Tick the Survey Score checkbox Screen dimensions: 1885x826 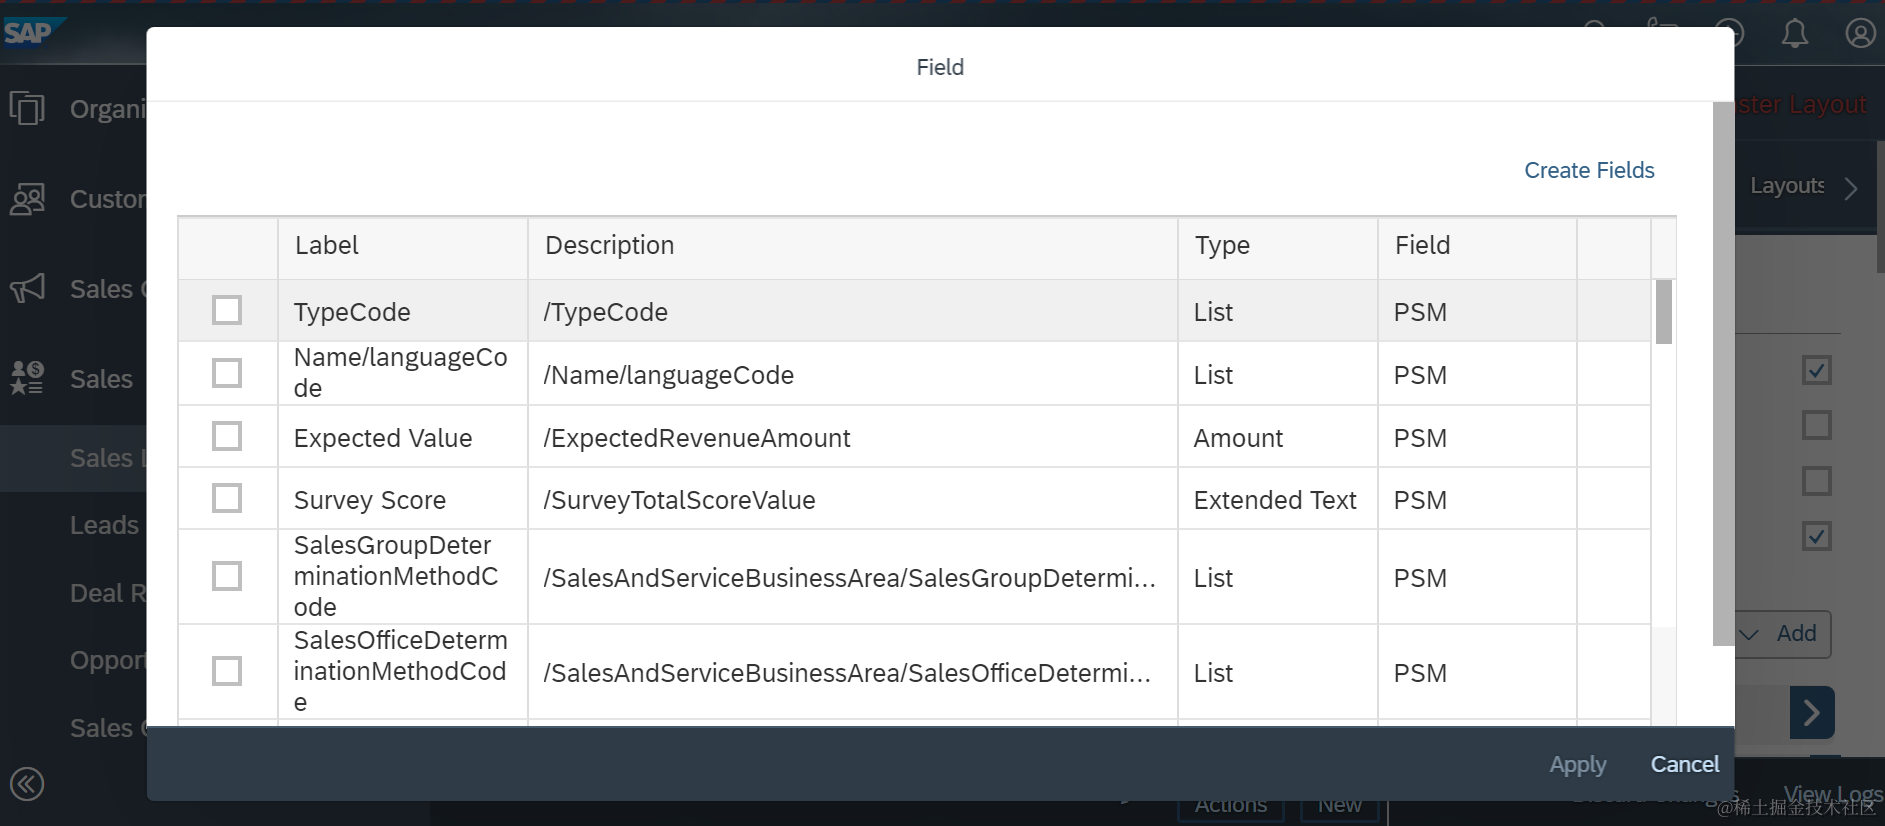tap(227, 499)
